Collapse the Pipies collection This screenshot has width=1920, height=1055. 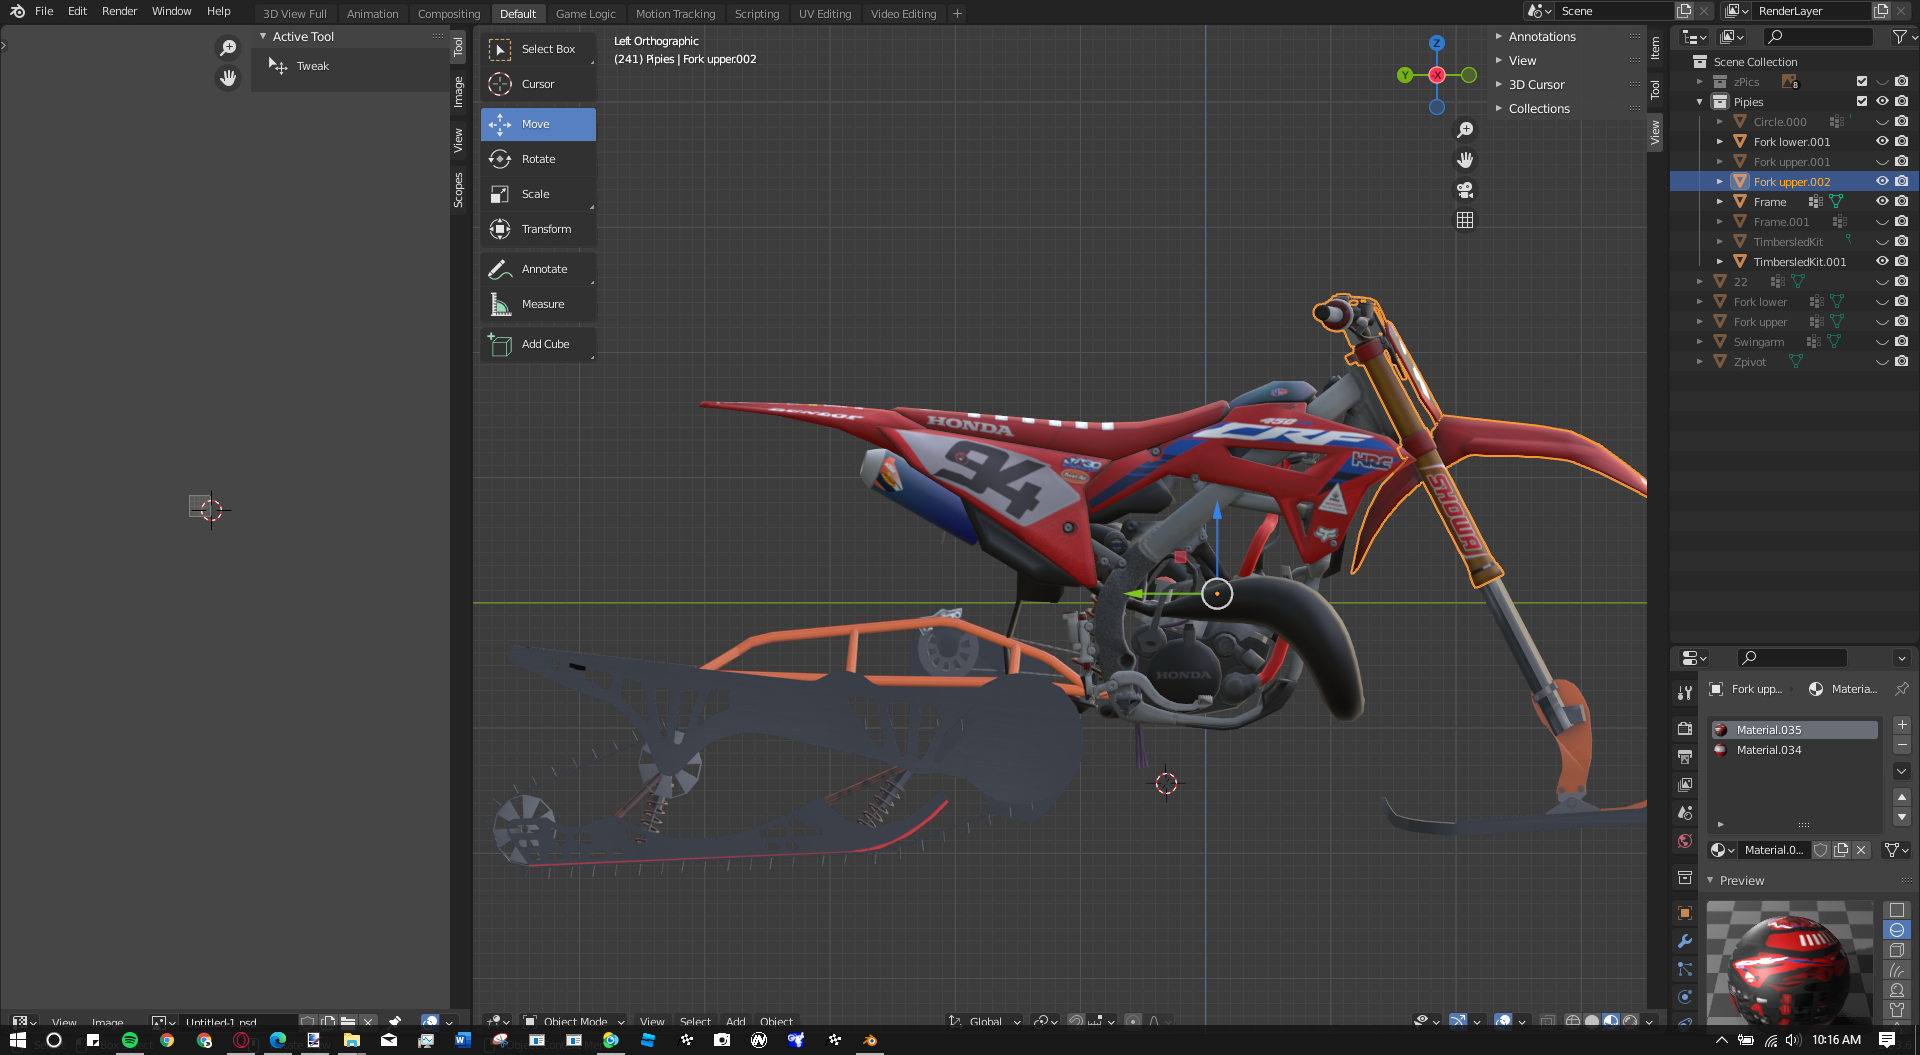[1700, 102]
